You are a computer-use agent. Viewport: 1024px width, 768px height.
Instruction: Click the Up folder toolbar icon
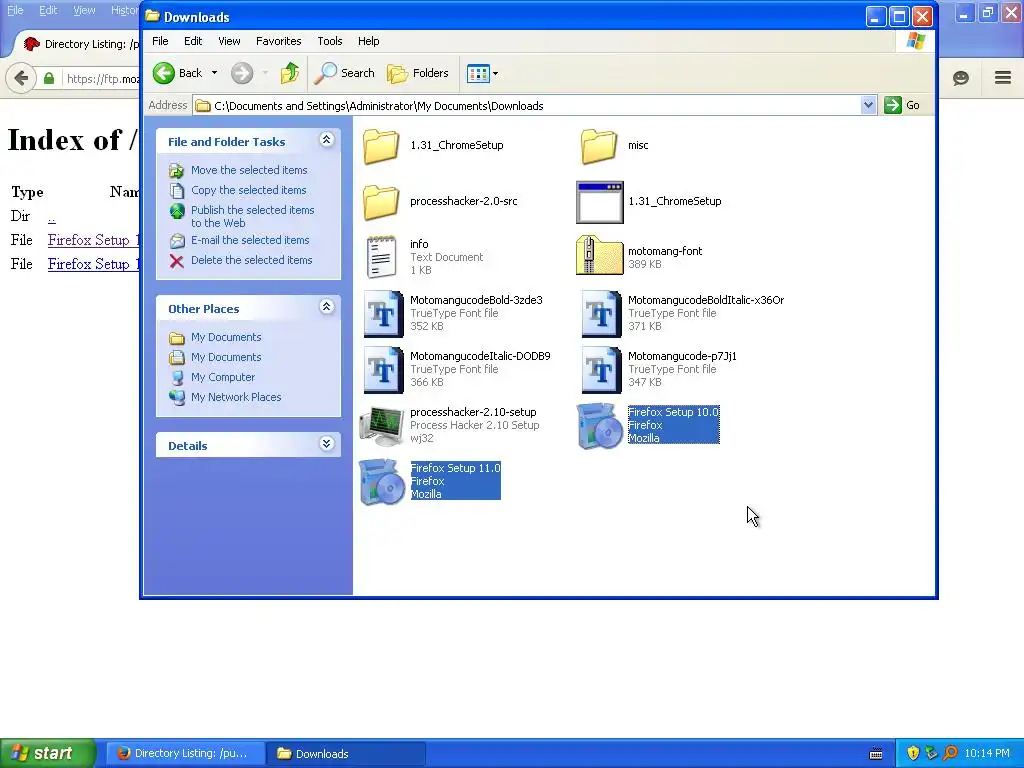[x=289, y=73]
